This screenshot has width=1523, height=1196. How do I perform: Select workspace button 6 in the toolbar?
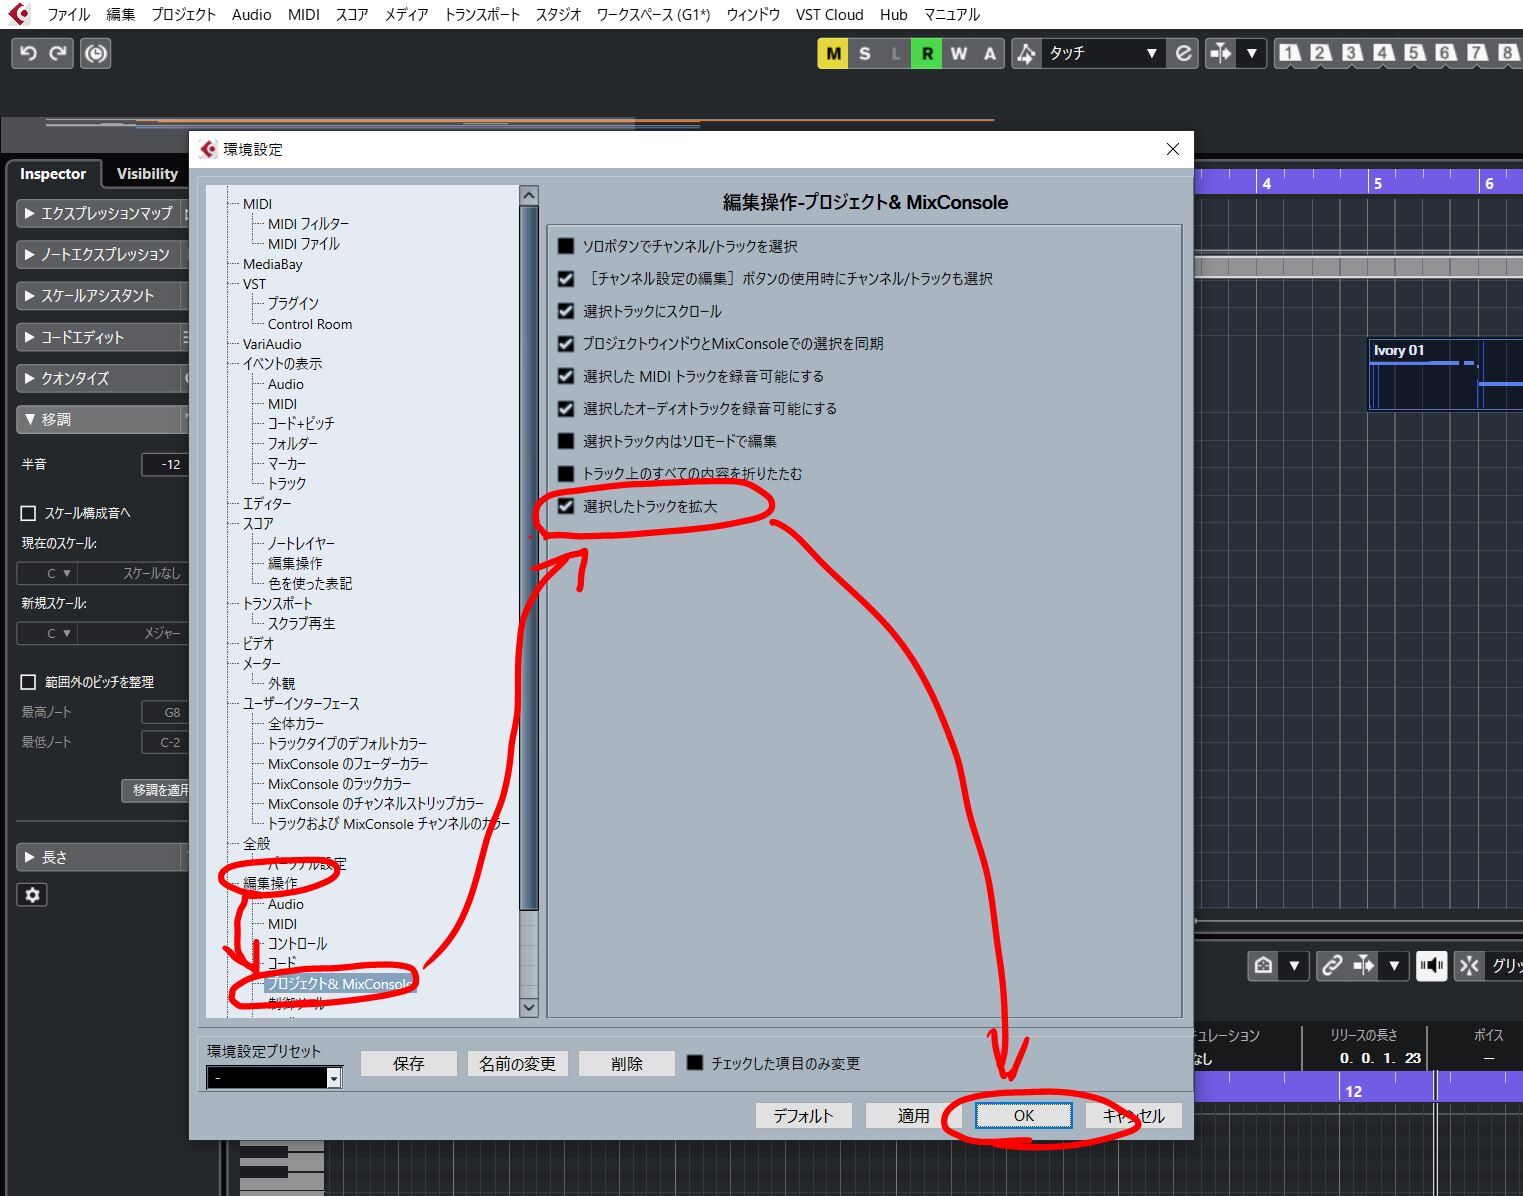pyautogui.click(x=1445, y=53)
